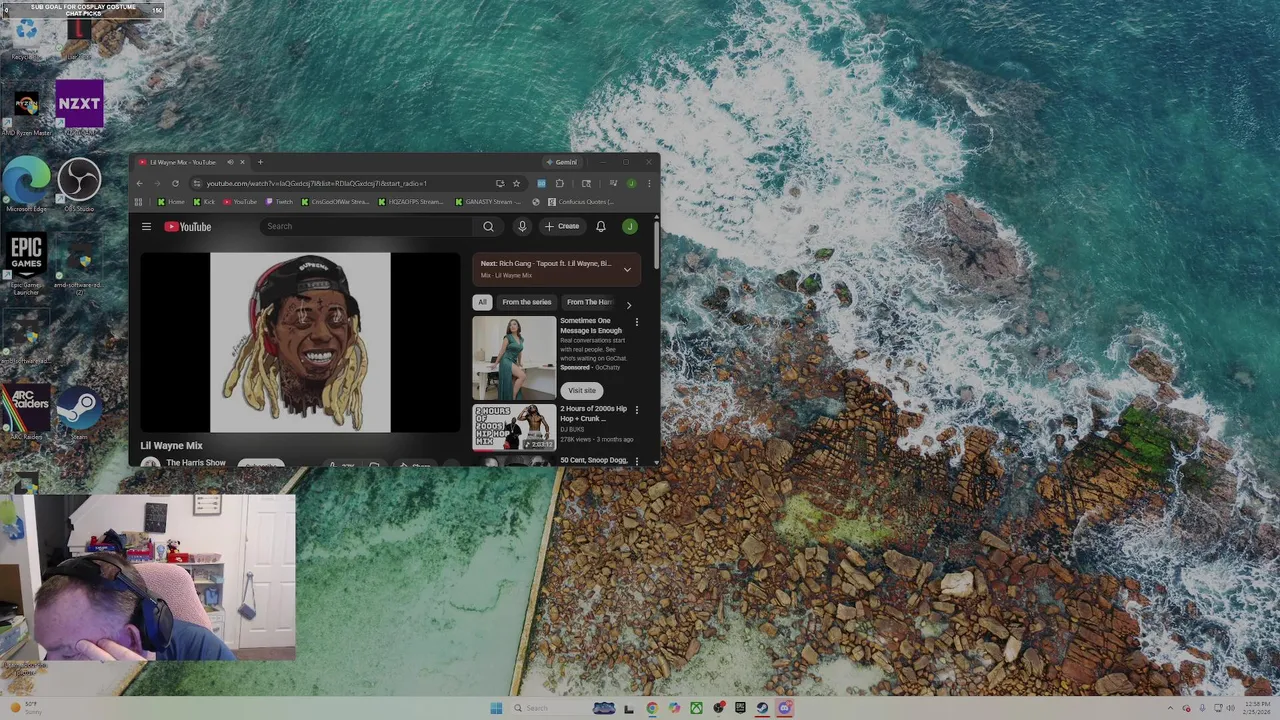Open the bookmarks apps grid icon
The image size is (1280, 720).
click(138, 202)
